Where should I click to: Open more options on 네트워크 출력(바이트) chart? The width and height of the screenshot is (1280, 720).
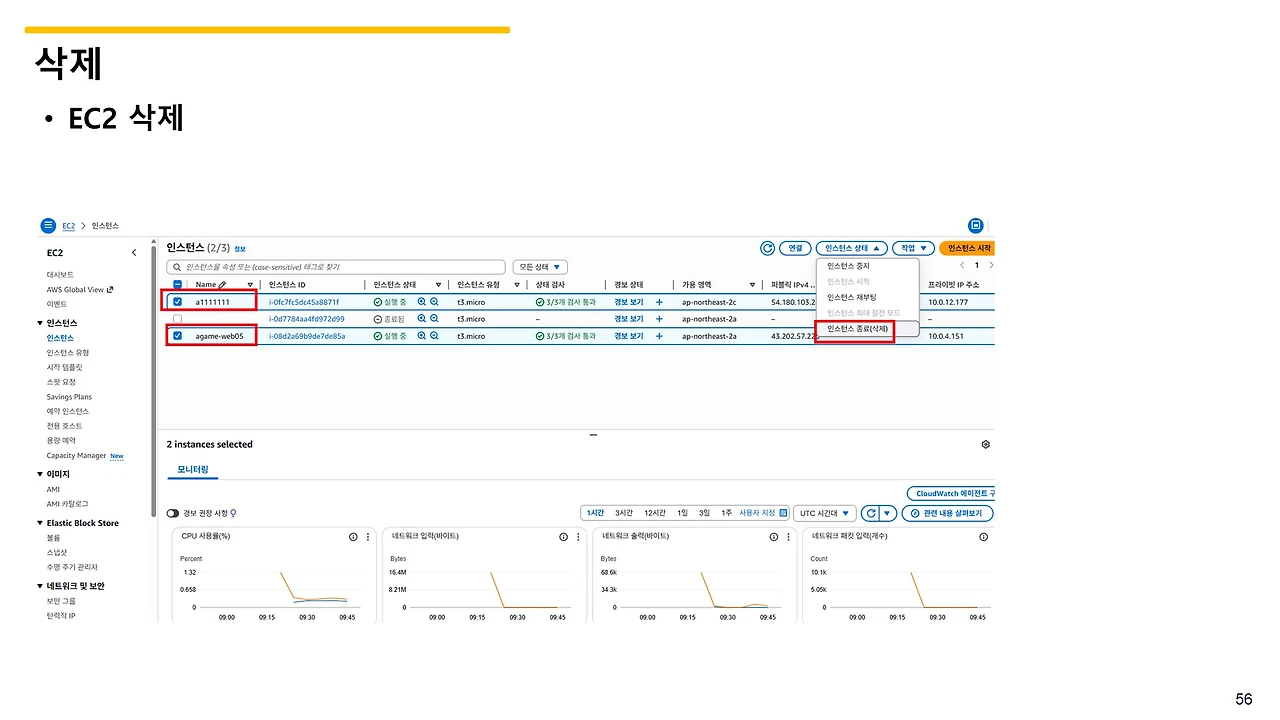coord(787,537)
